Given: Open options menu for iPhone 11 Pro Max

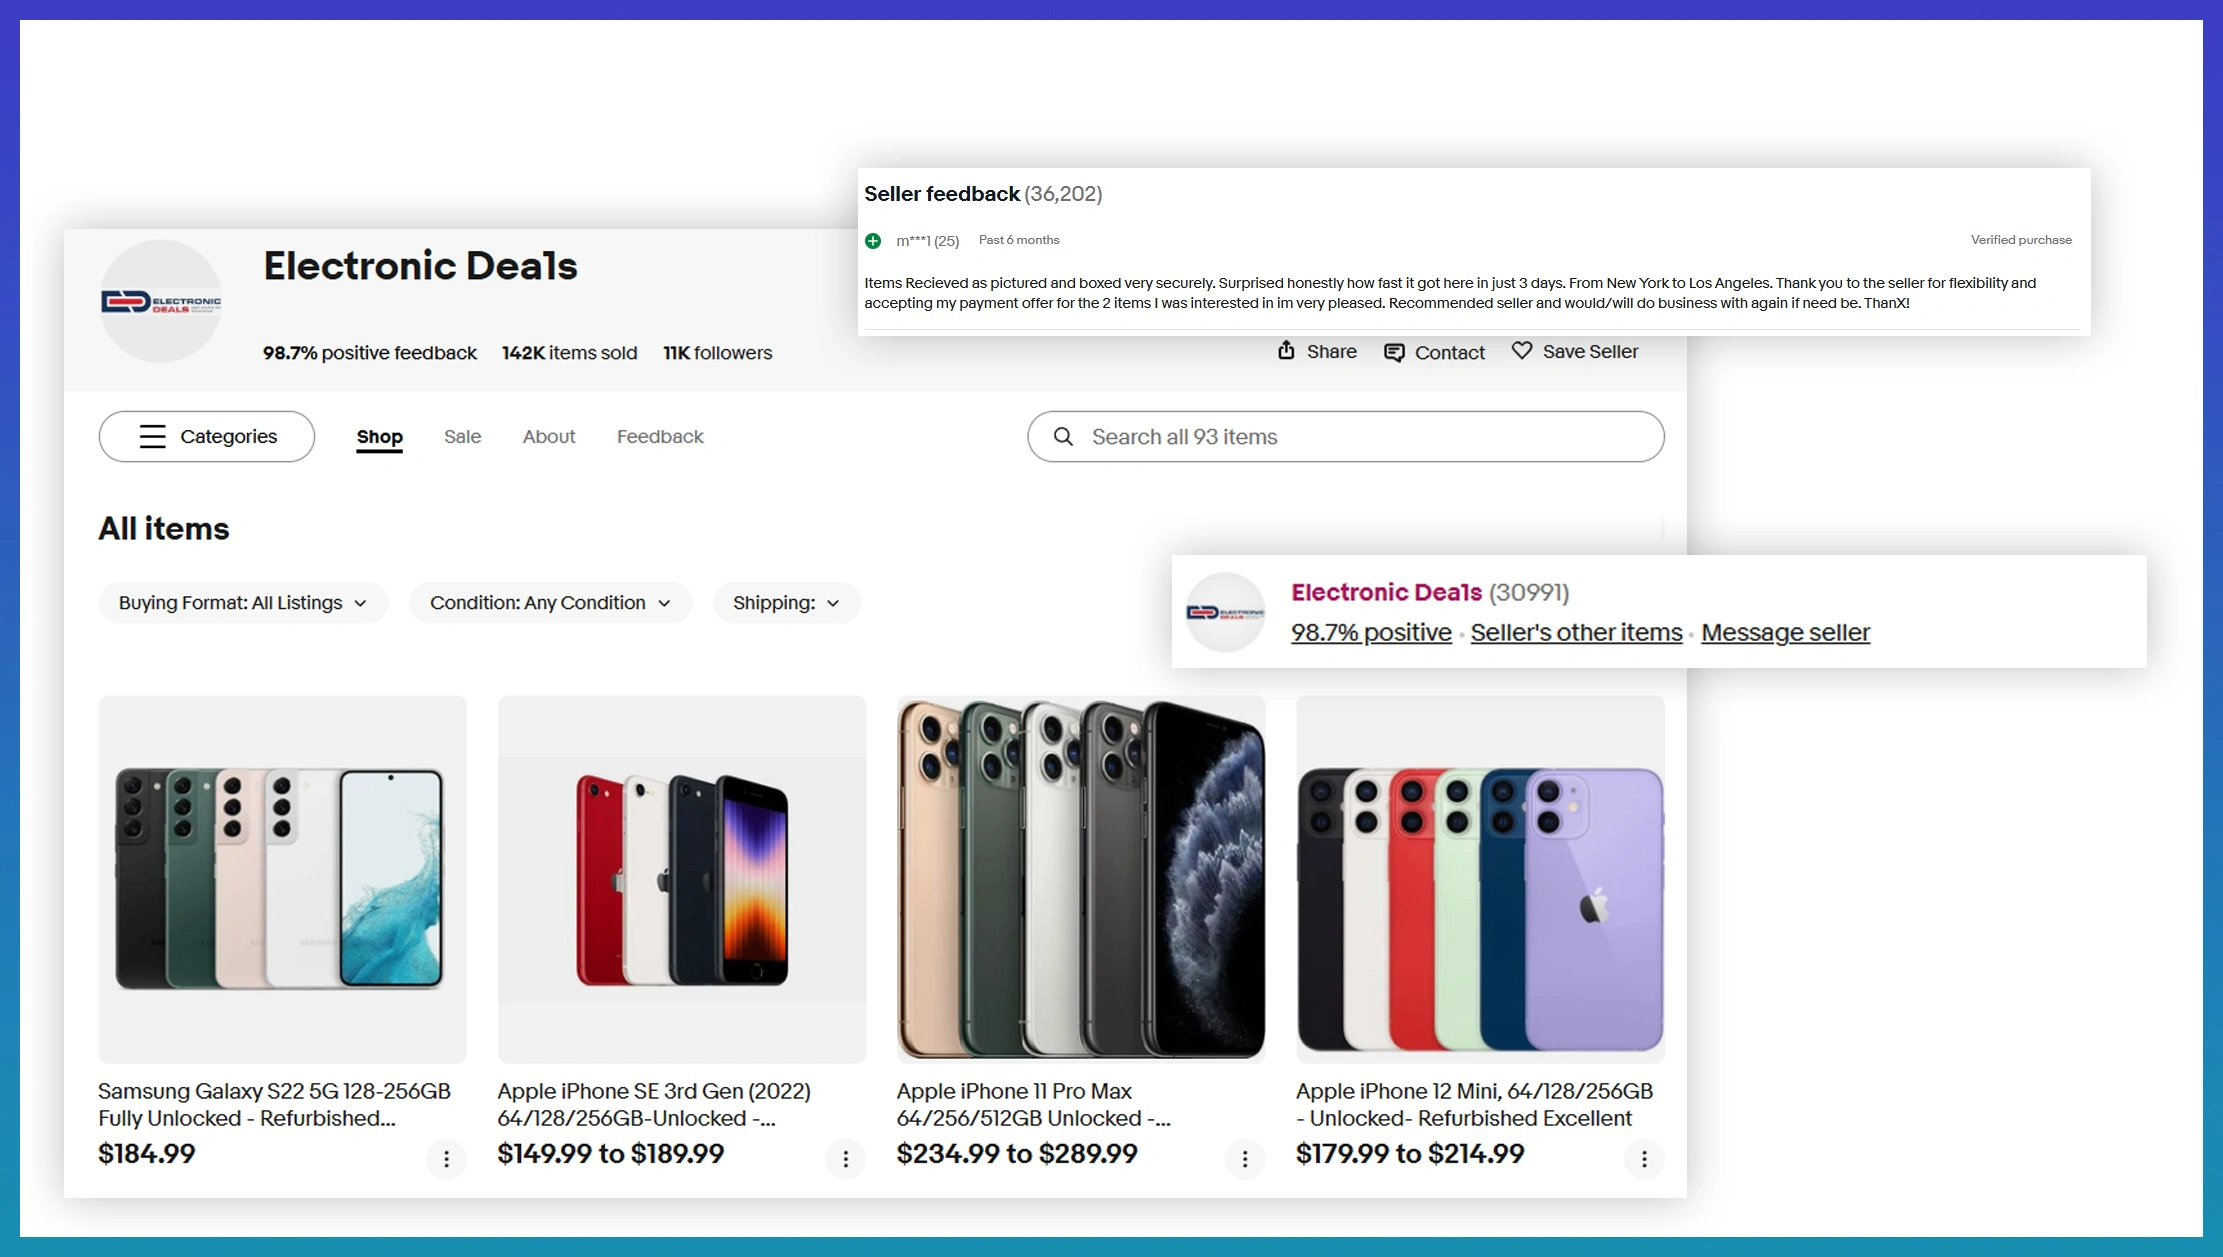Looking at the screenshot, I should (1244, 1159).
